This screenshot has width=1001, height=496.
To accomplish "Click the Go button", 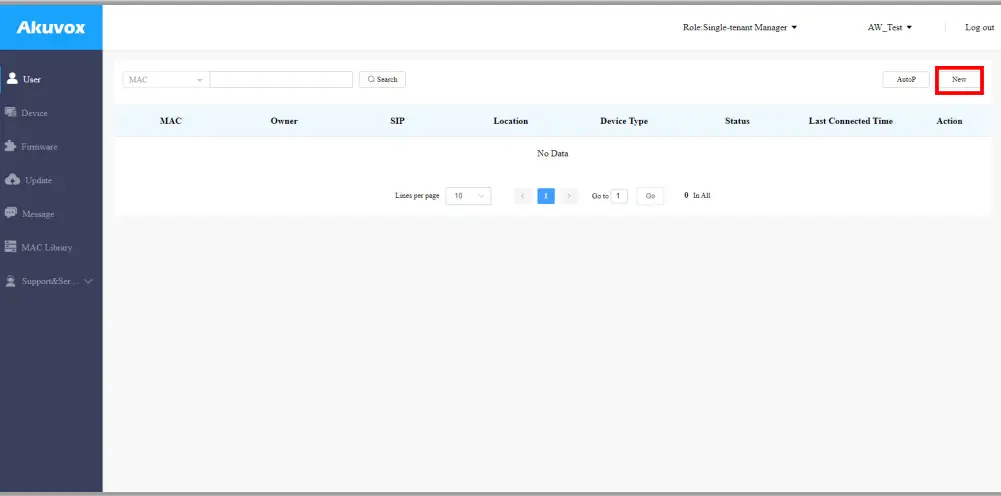I will tap(650, 196).
